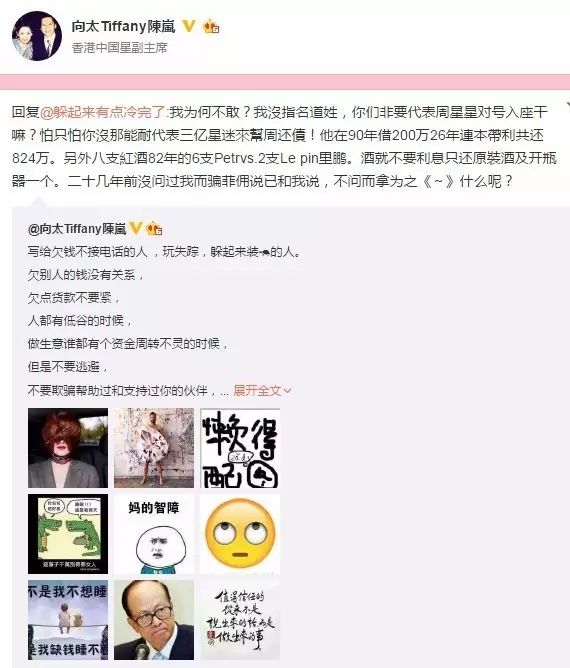
Task: Open the calligraphy quote thumbnail
Action: [x=240, y=620]
